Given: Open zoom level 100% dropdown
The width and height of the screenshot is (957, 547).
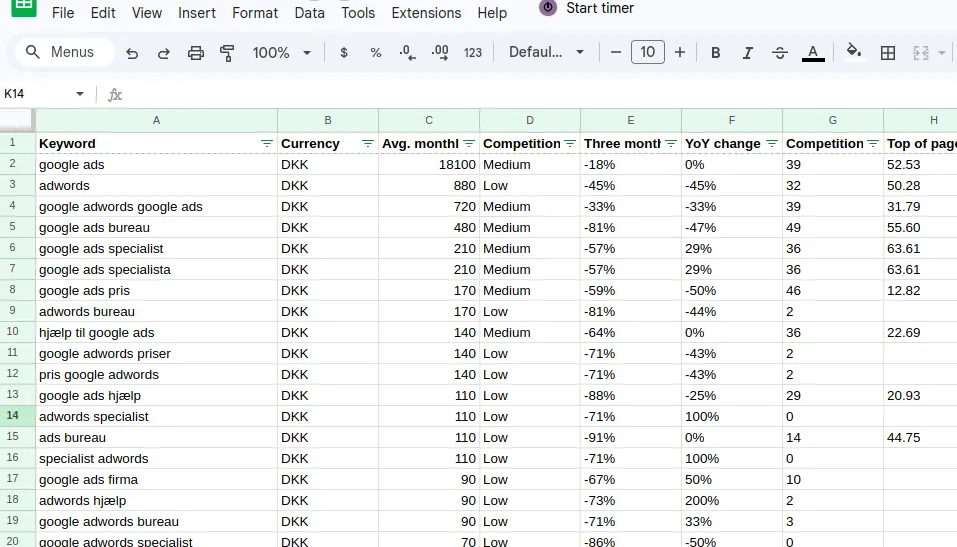Looking at the screenshot, I should tap(281, 53).
